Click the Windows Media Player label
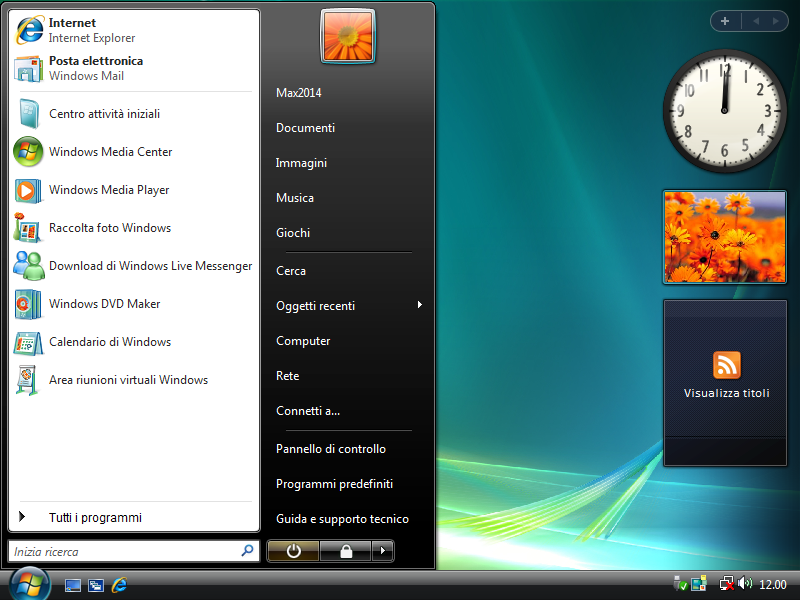The height and width of the screenshot is (600, 800). 109,190
